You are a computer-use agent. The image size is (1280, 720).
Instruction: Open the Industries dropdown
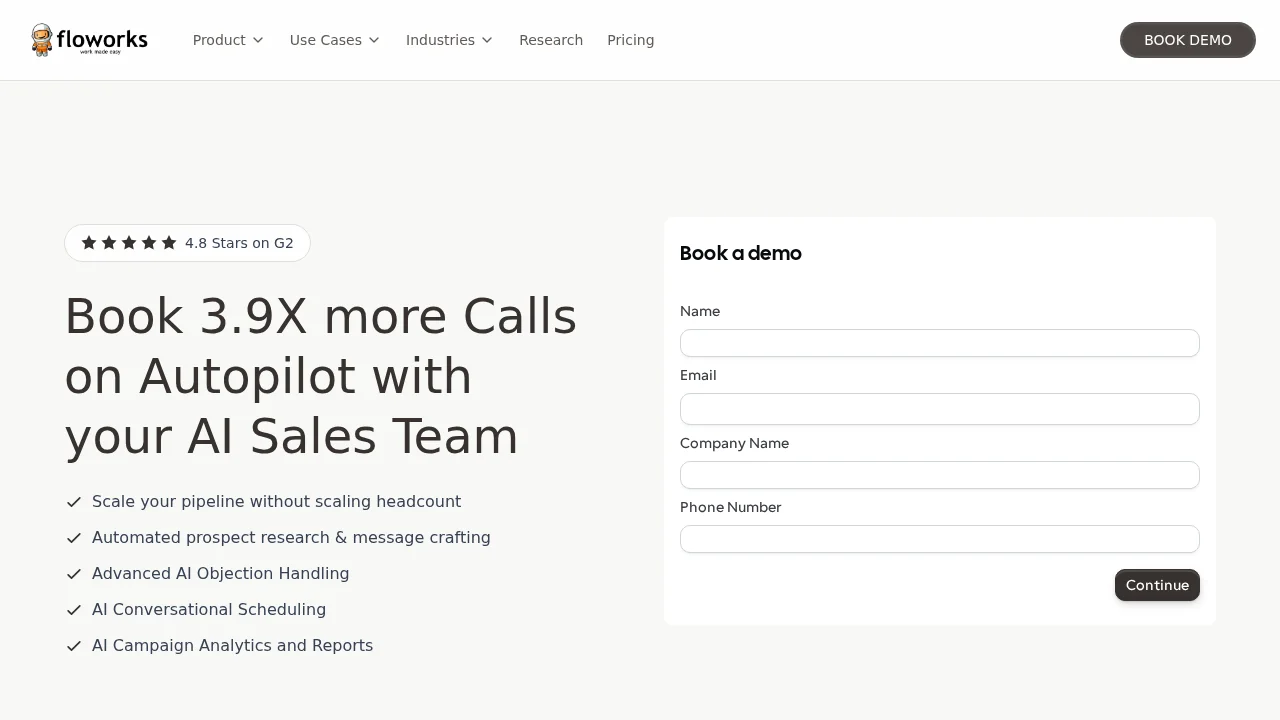pos(449,40)
